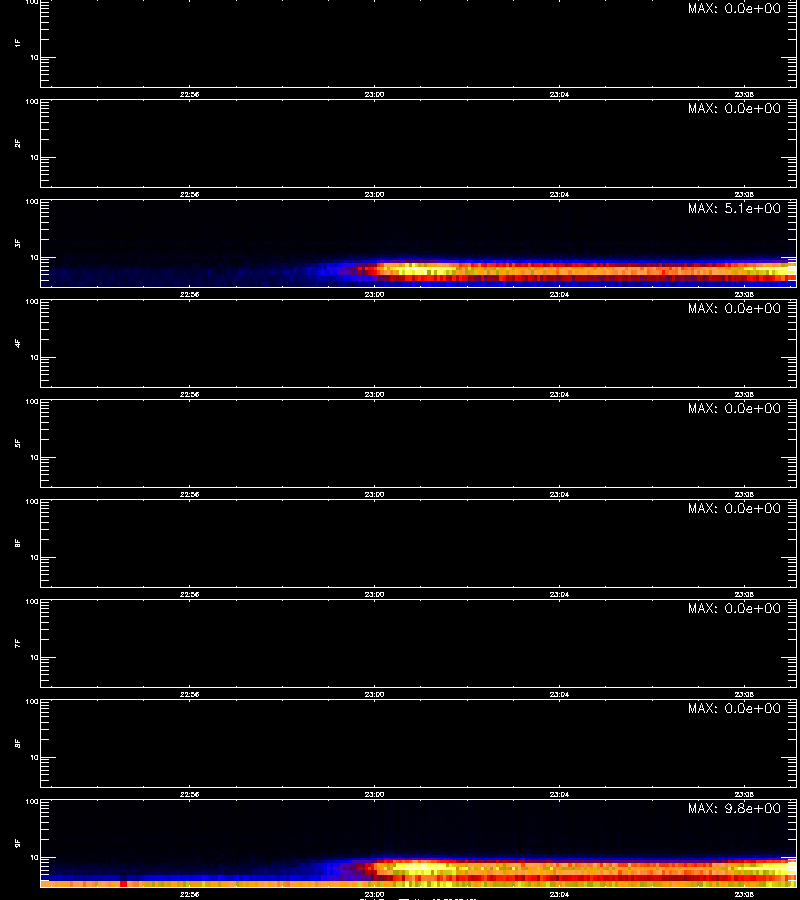800x900 pixels.
Task: Select the 'MAX: 9.8e+00' readout
Action: tap(734, 808)
